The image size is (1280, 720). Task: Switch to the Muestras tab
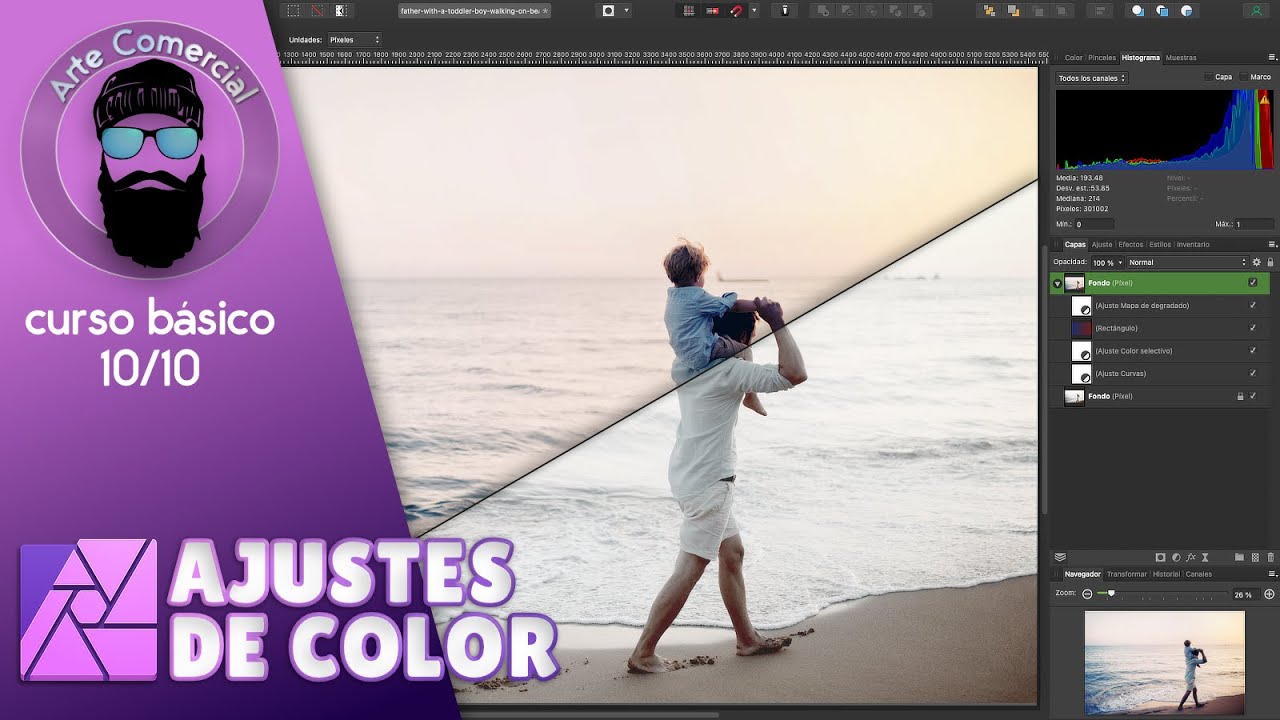coord(1181,57)
